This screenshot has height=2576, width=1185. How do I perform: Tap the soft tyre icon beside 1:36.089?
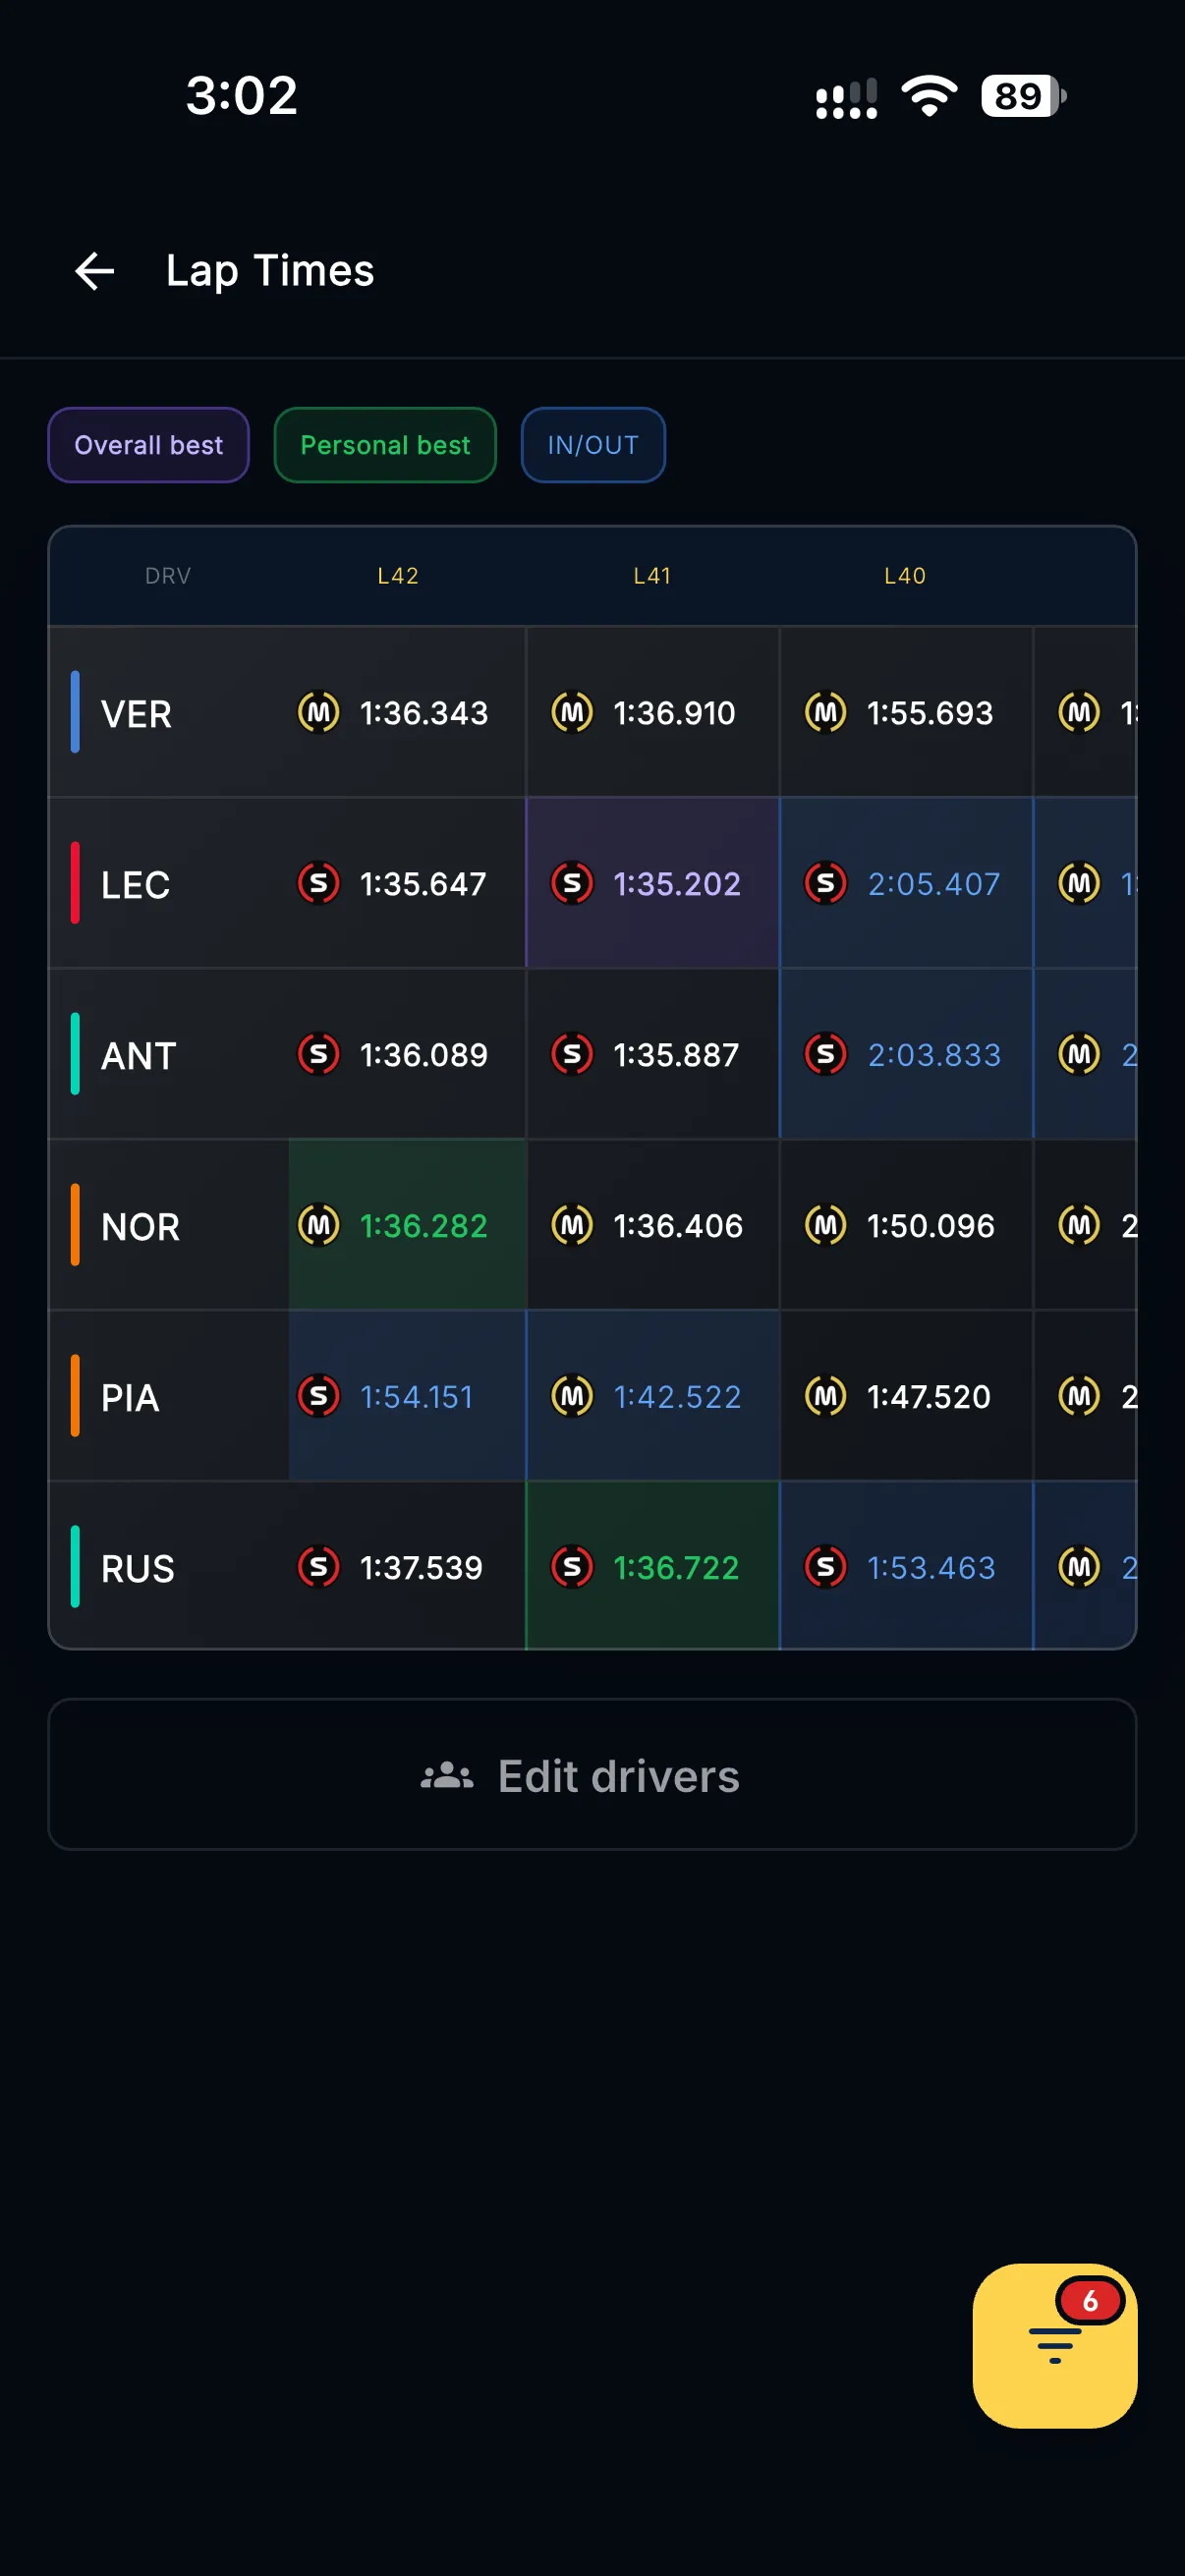point(319,1054)
